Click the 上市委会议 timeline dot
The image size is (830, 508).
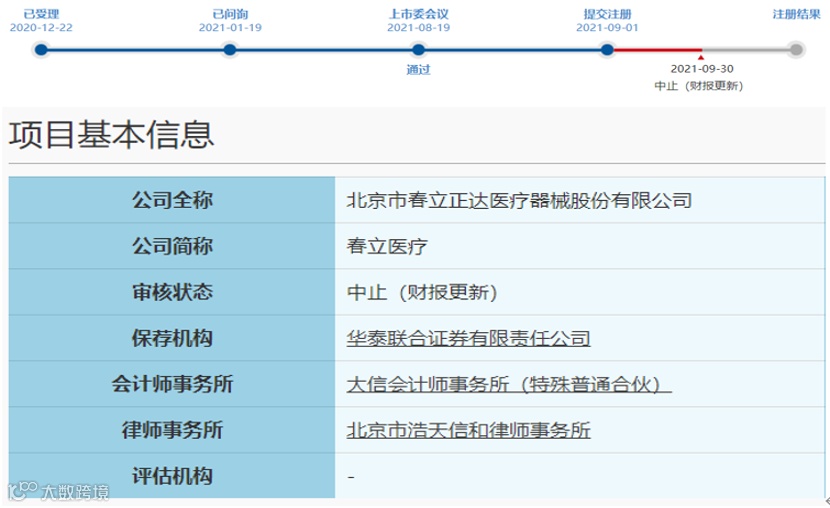click(418, 50)
